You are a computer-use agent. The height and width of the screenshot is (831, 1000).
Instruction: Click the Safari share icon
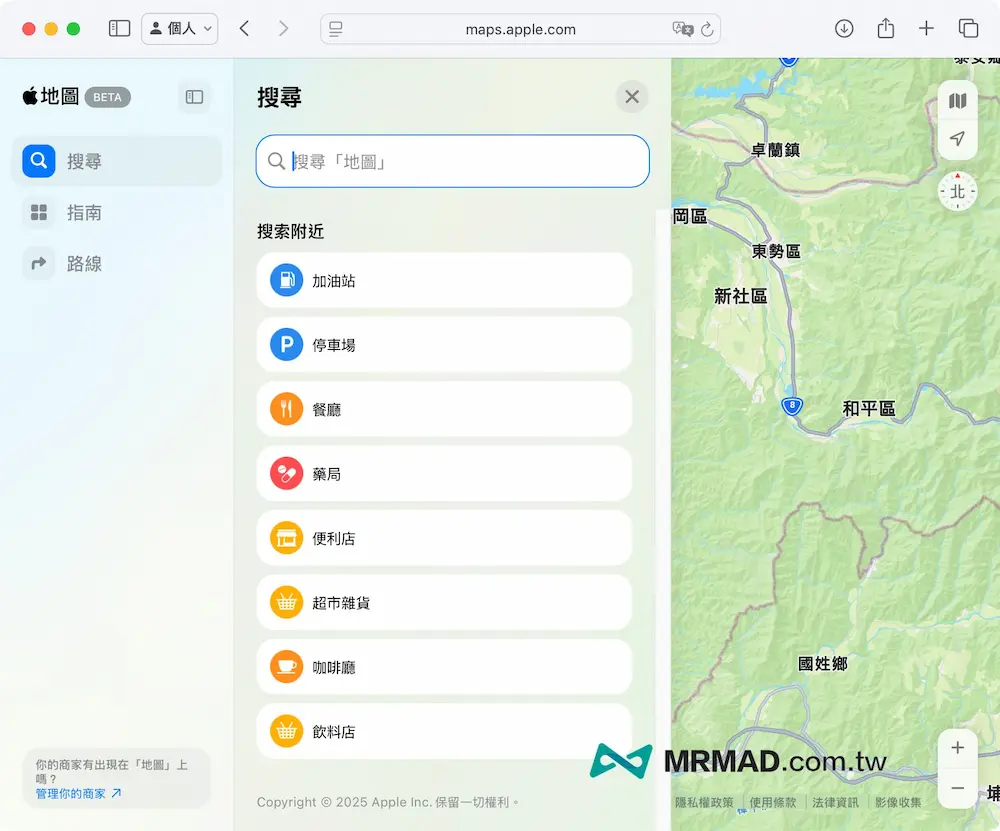pyautogui.click(x=885, y=29)
